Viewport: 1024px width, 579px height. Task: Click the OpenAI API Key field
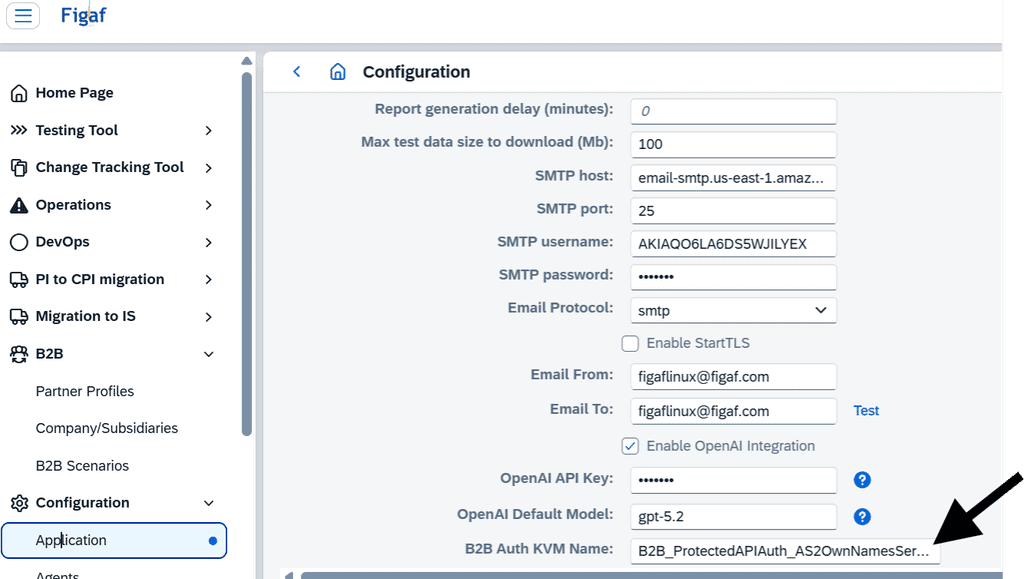pos(733,480)
